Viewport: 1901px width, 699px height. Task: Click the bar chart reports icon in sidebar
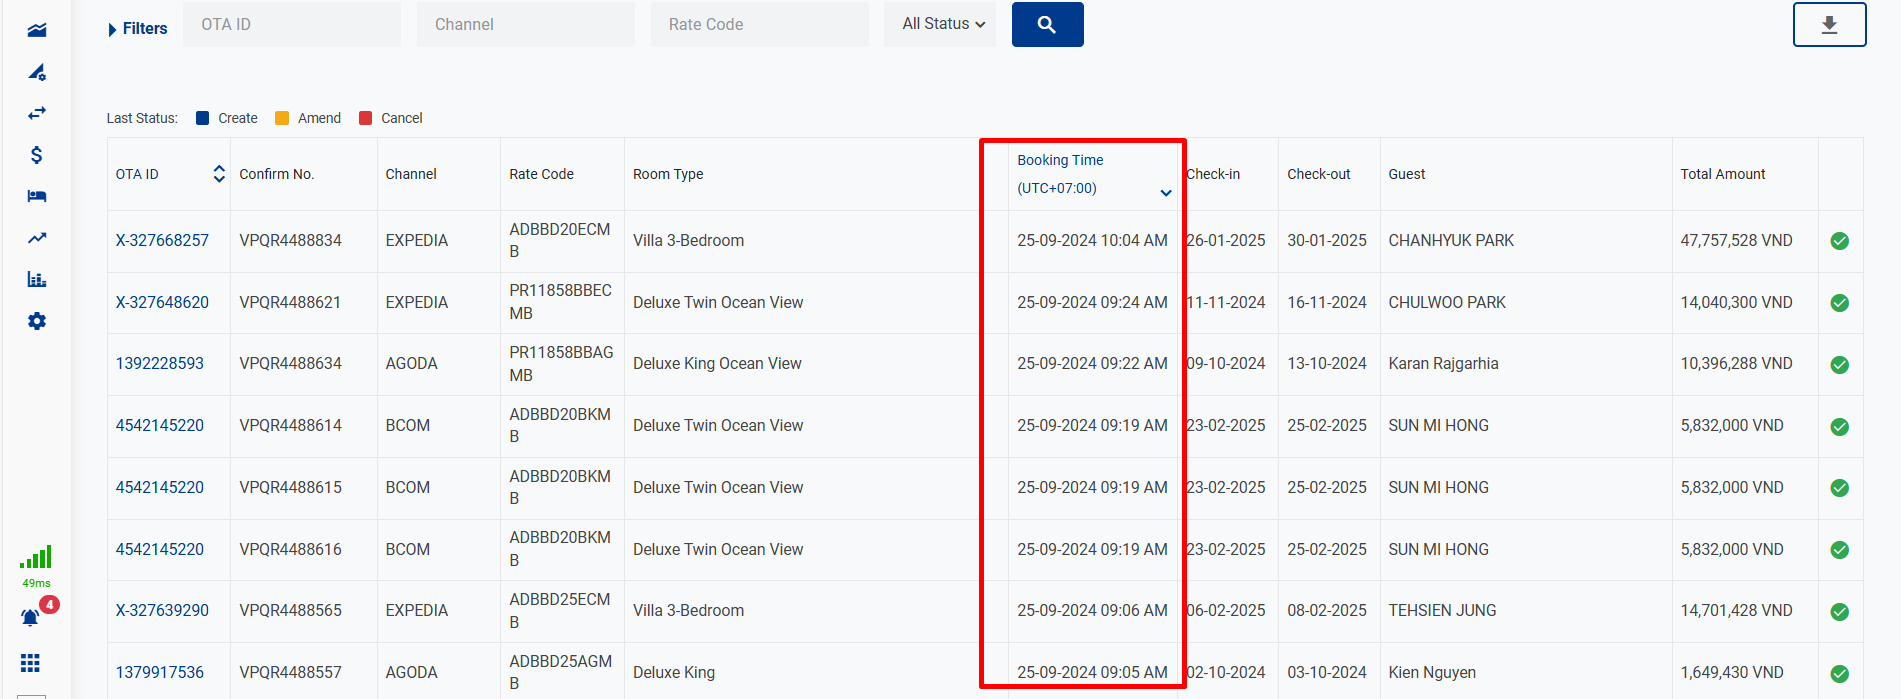coord(37,279)
